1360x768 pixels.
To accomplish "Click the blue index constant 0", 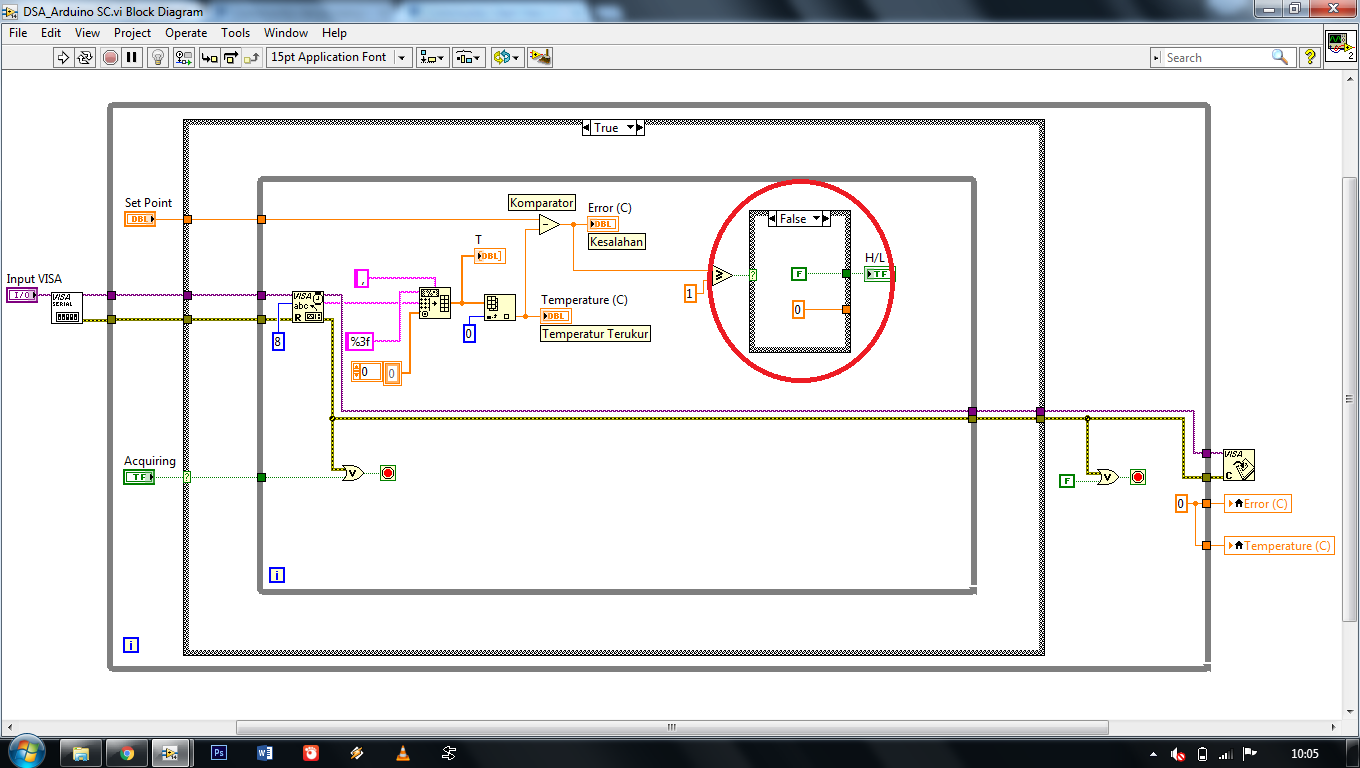I will pyautogui.click(x=469, y=333).
